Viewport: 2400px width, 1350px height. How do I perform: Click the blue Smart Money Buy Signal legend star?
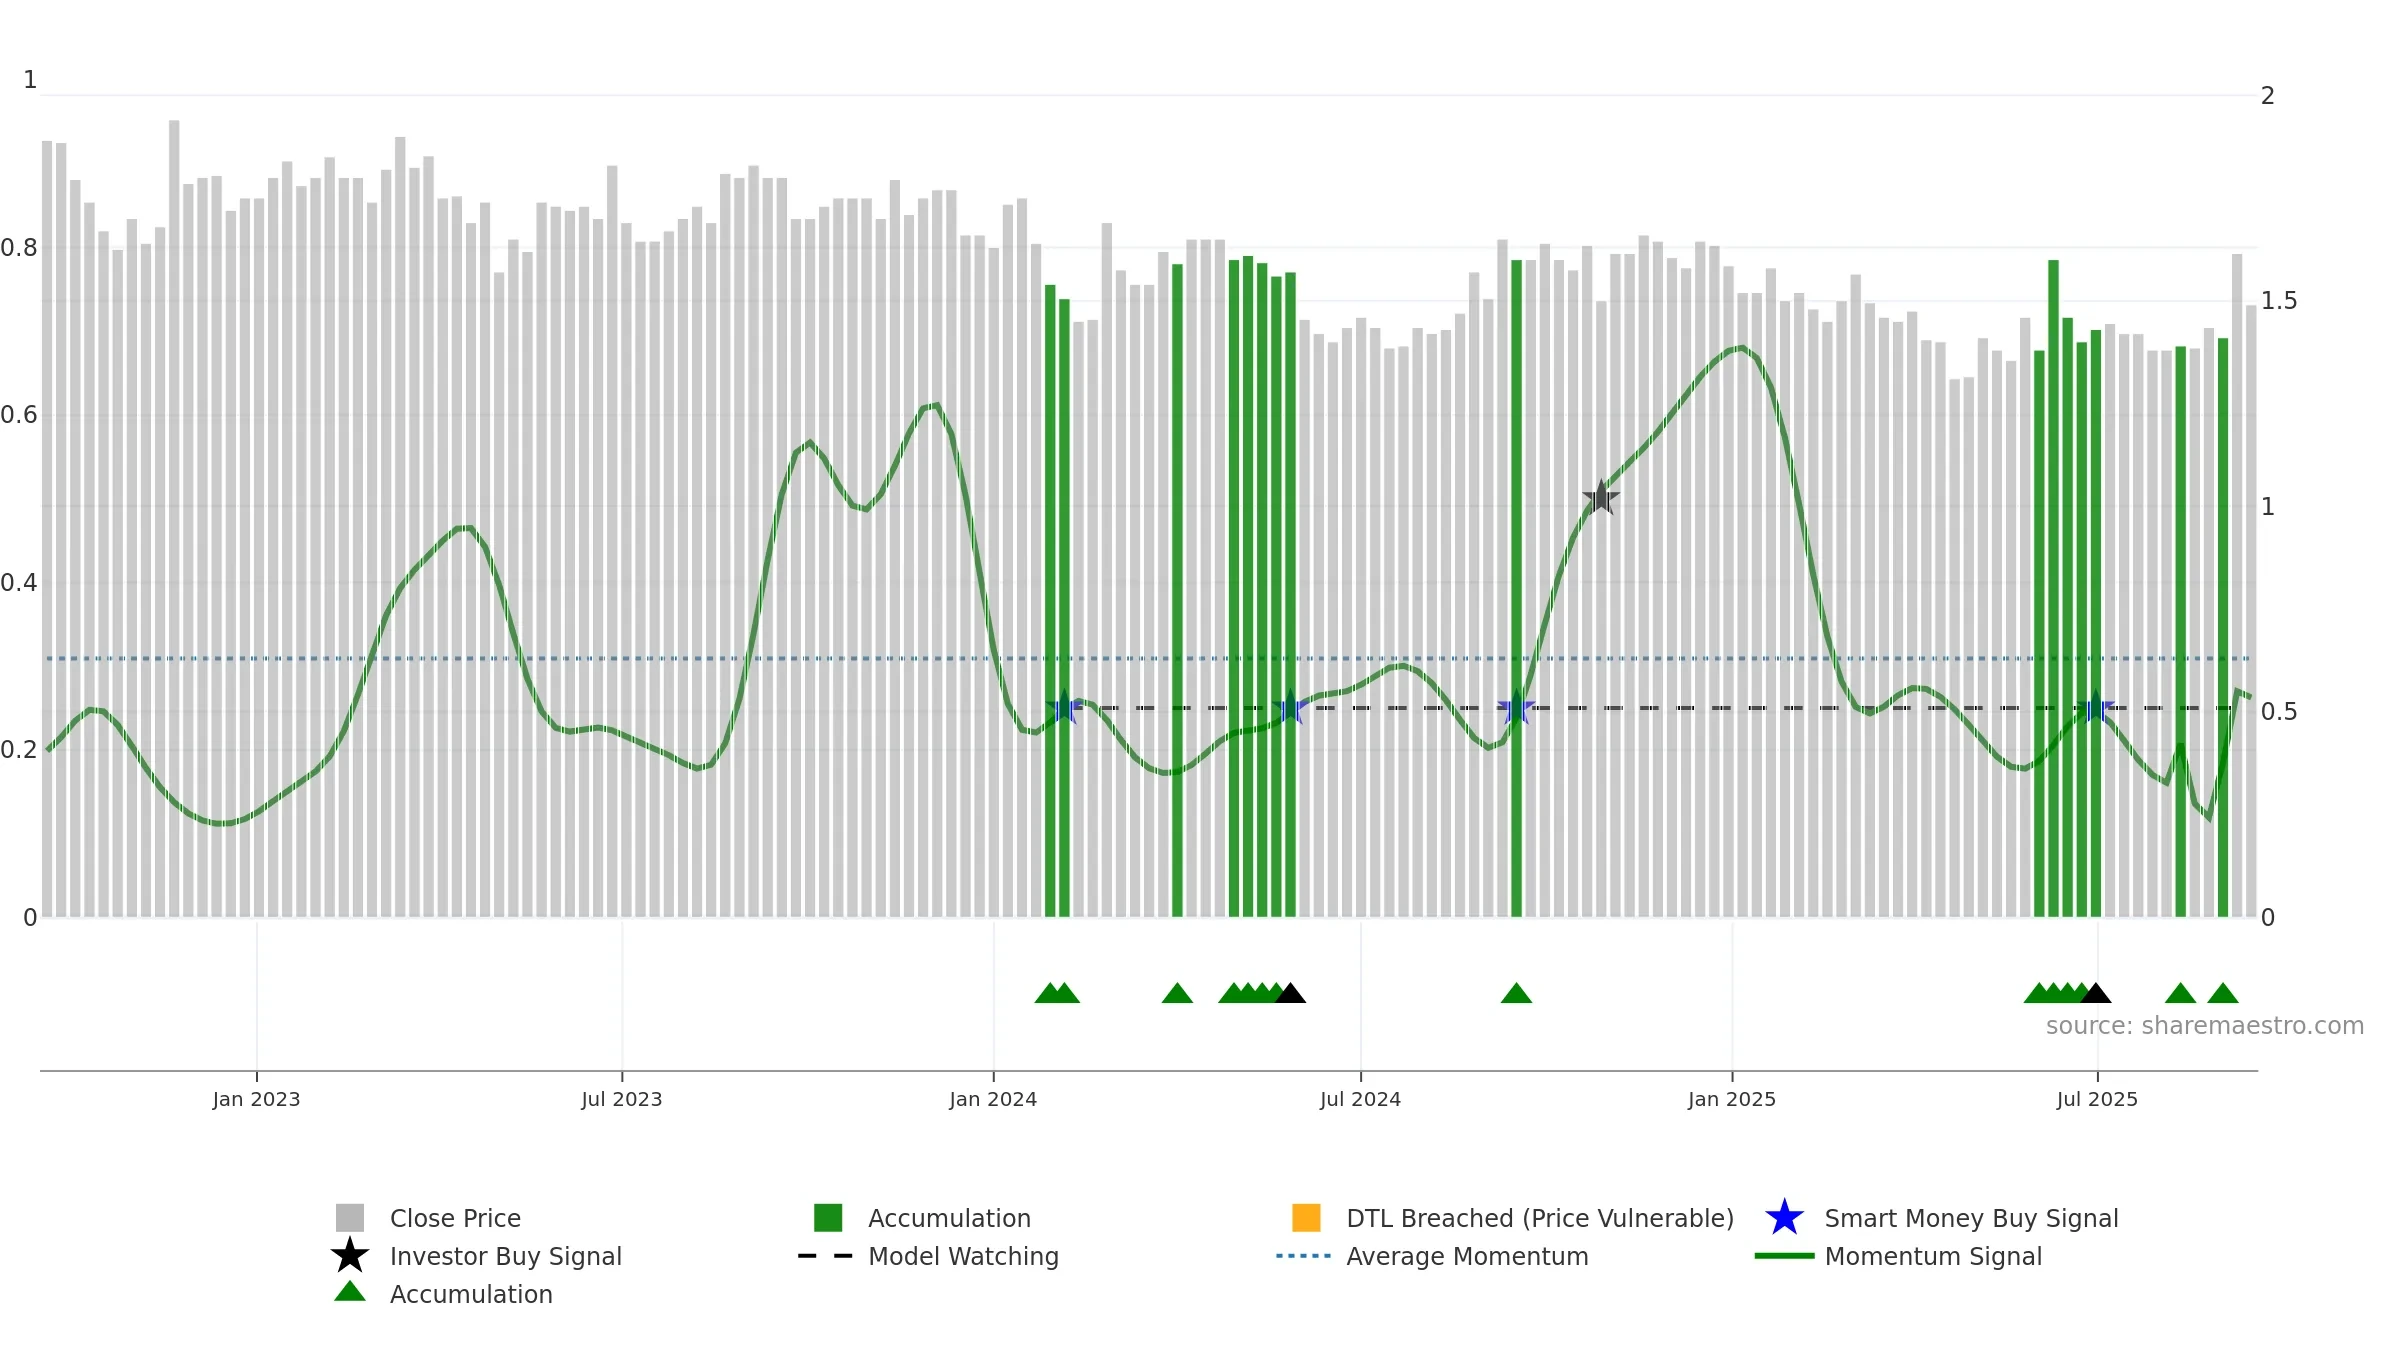tap(1784, 1218)
